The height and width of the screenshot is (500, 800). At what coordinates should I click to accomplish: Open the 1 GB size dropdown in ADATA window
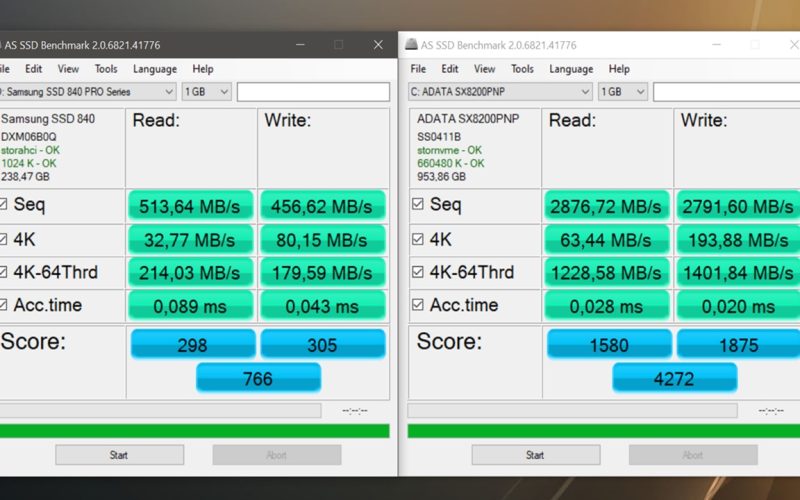622,92
